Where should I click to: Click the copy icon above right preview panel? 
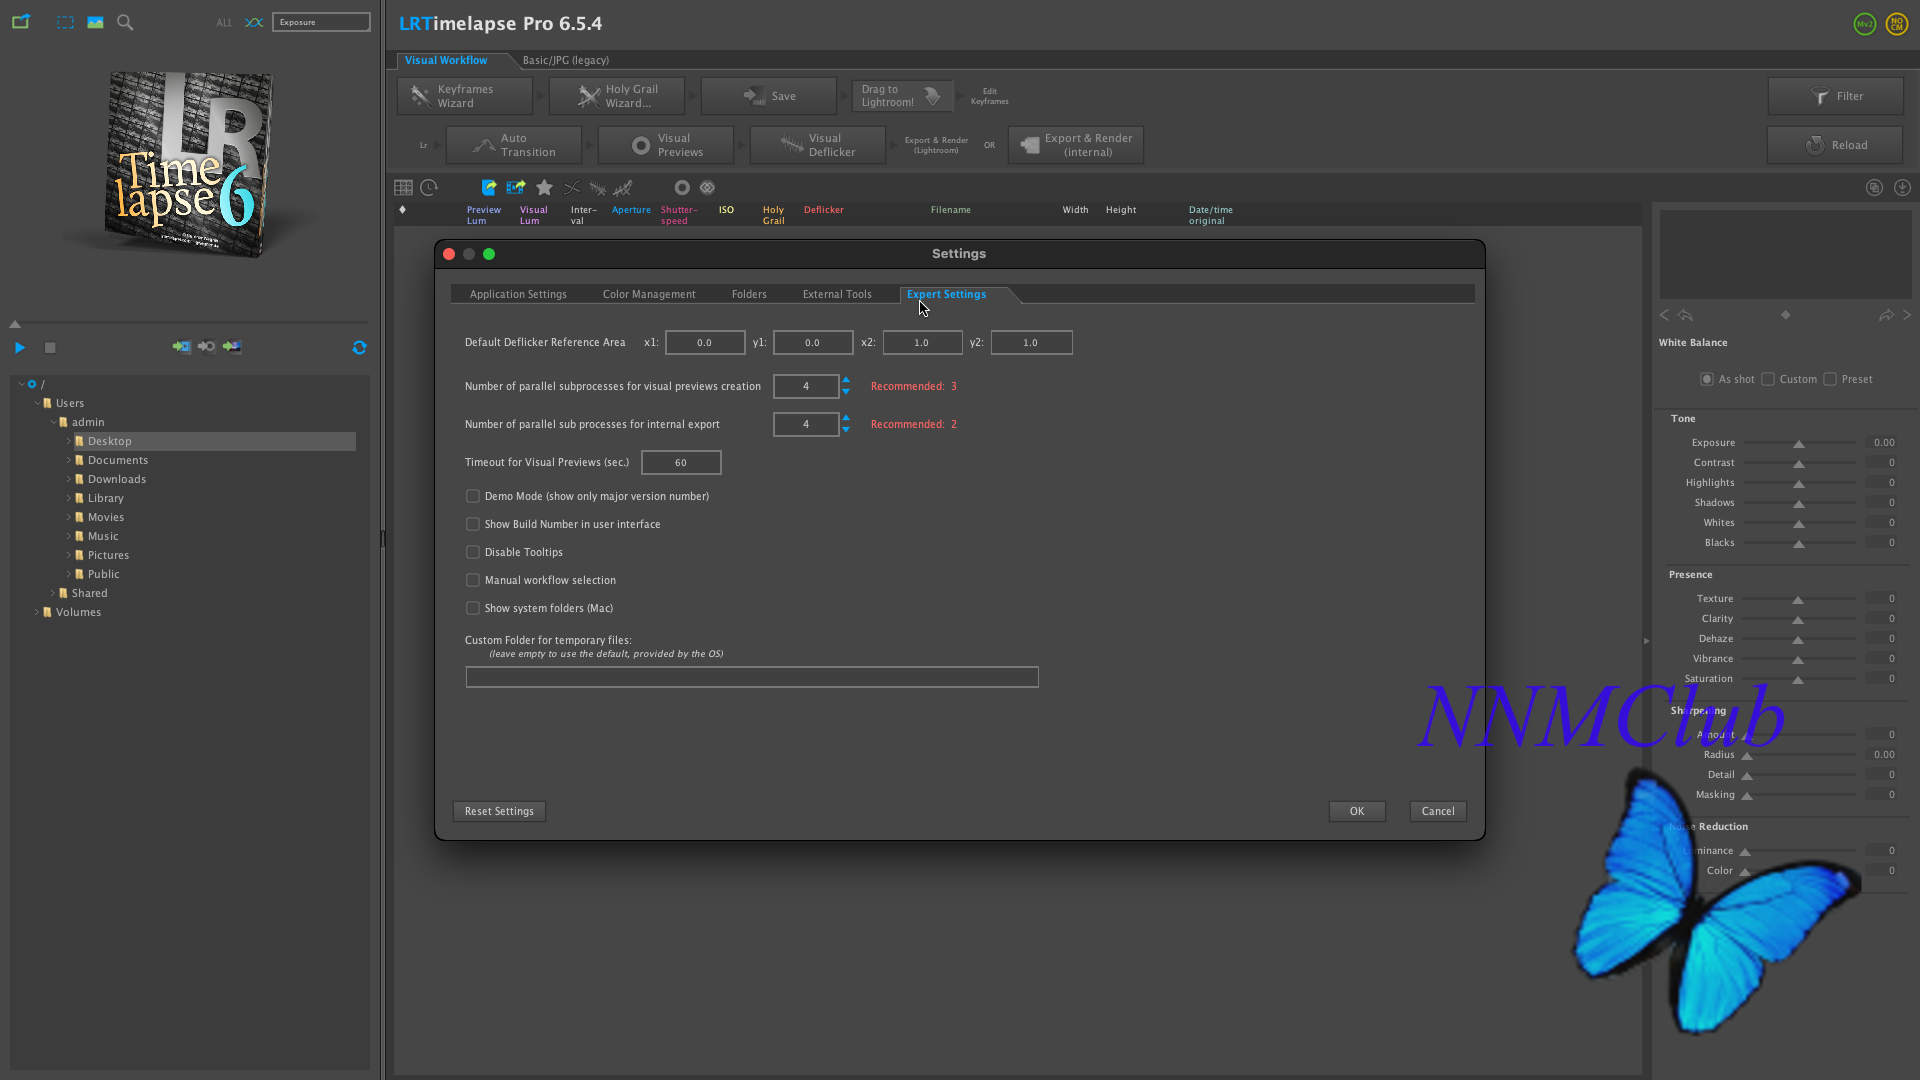[1874, 187]
